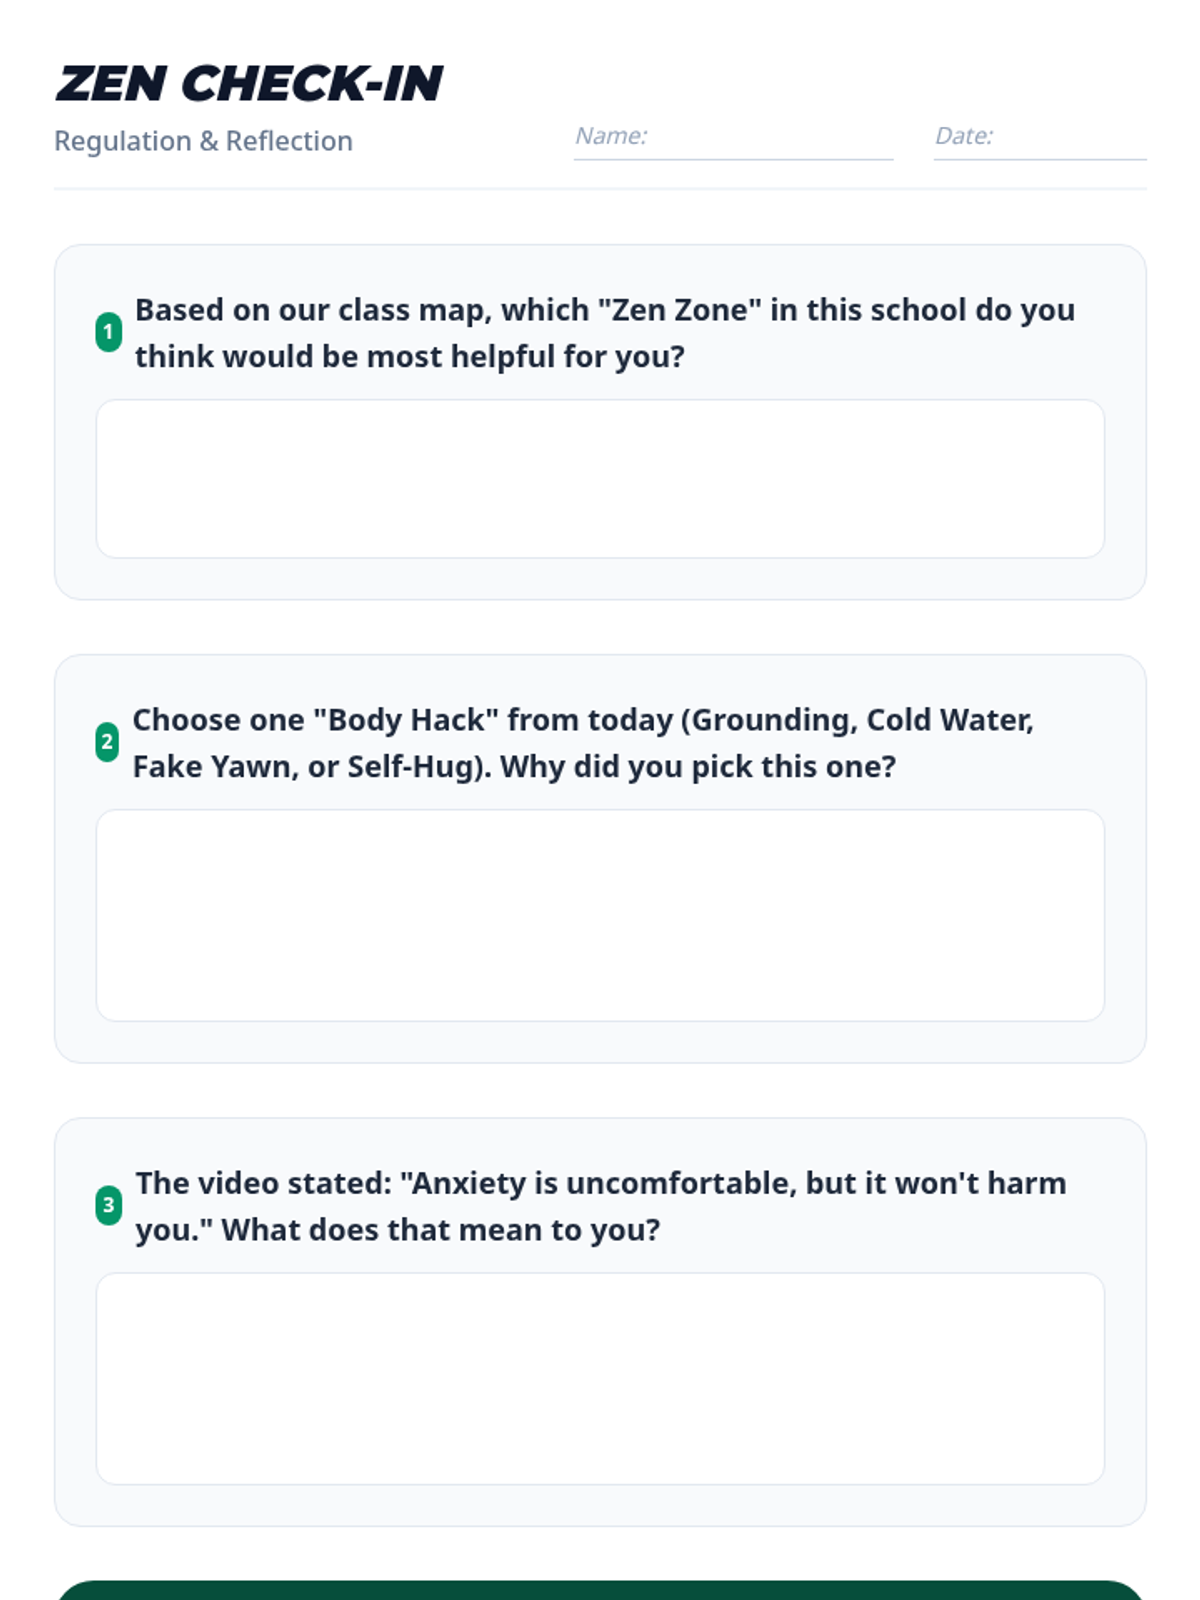This screenshot has width=1200, height=1600.
Task: Click the answer box for the Body Hack question
Action: pos(600,915)
